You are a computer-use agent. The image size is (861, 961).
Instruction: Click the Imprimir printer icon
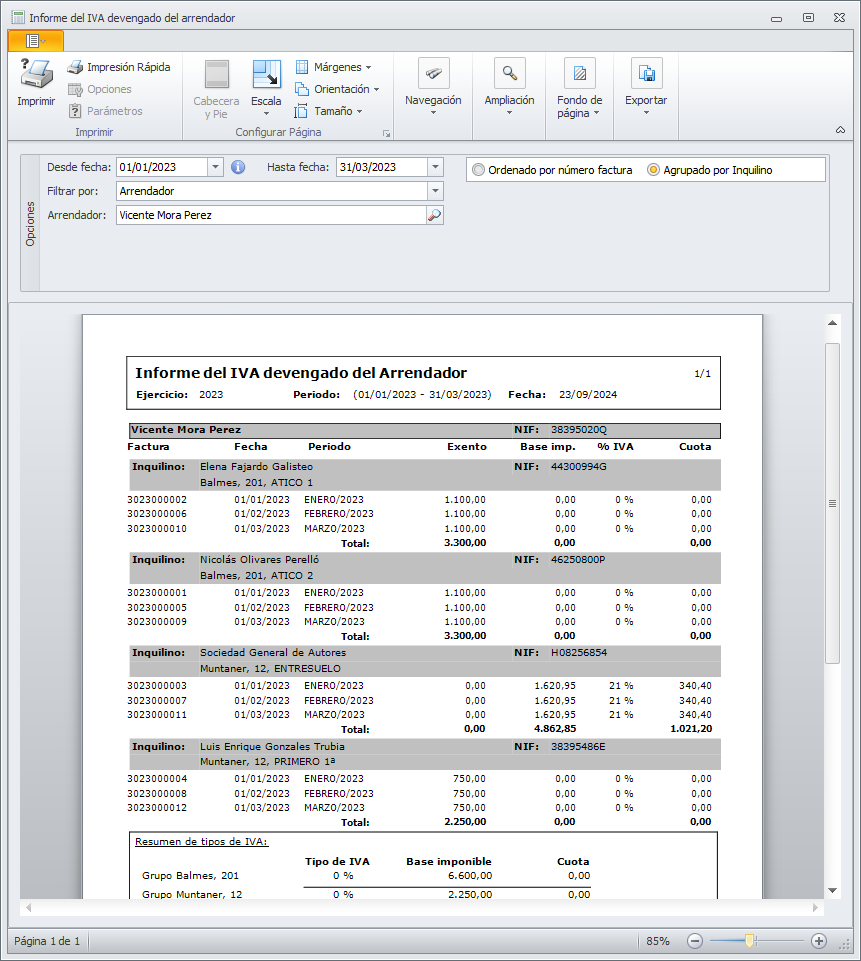pyautogui.click(x=36, y=75)
